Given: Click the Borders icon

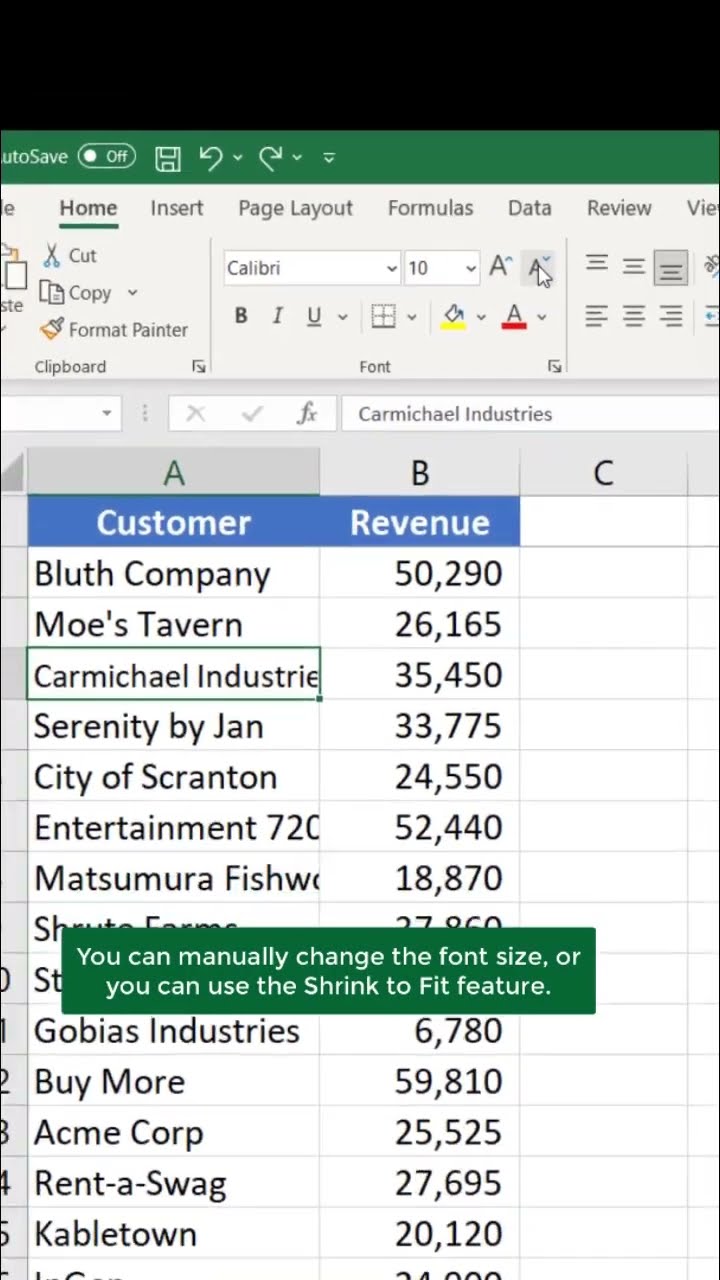Looking at the screenshot, I should tap(384, 317).
